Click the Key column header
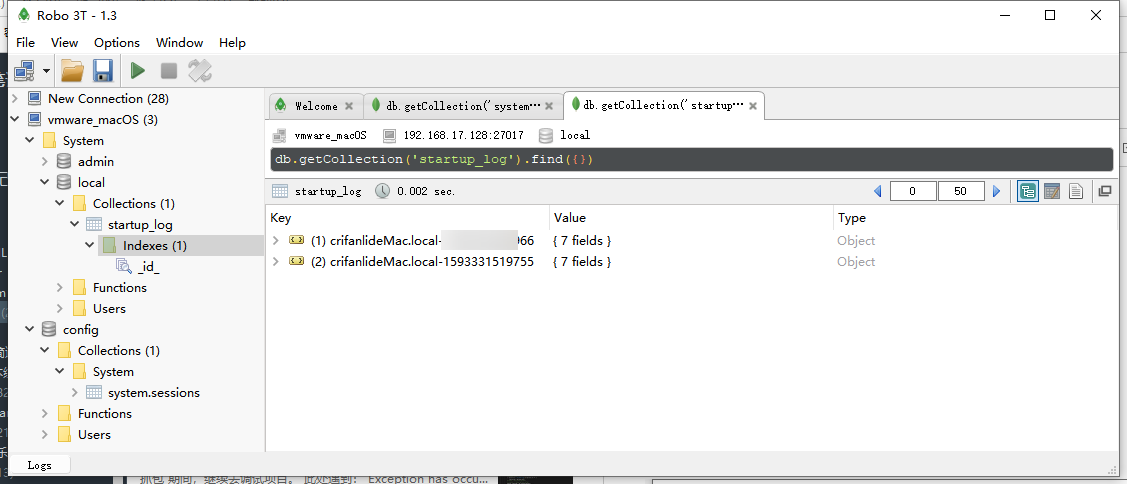The image size is (1127, 484). [407, 218]
